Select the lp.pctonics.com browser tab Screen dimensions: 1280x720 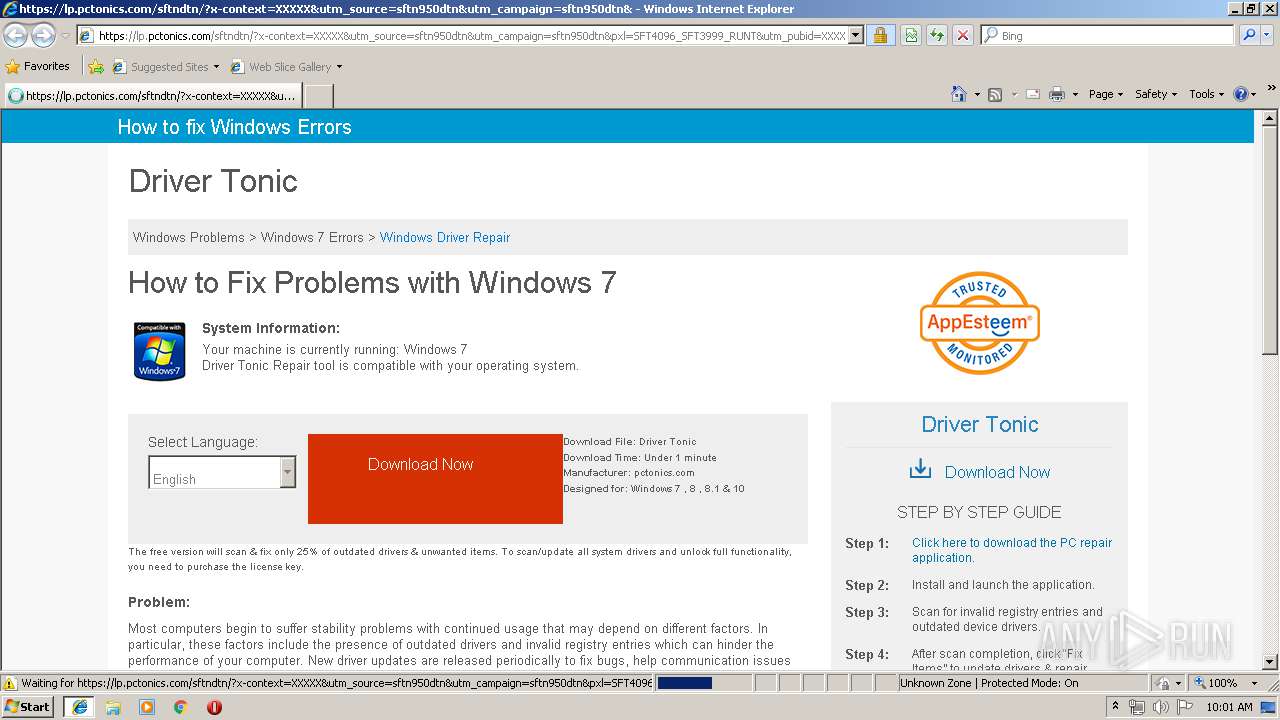[x=152, y=96]
